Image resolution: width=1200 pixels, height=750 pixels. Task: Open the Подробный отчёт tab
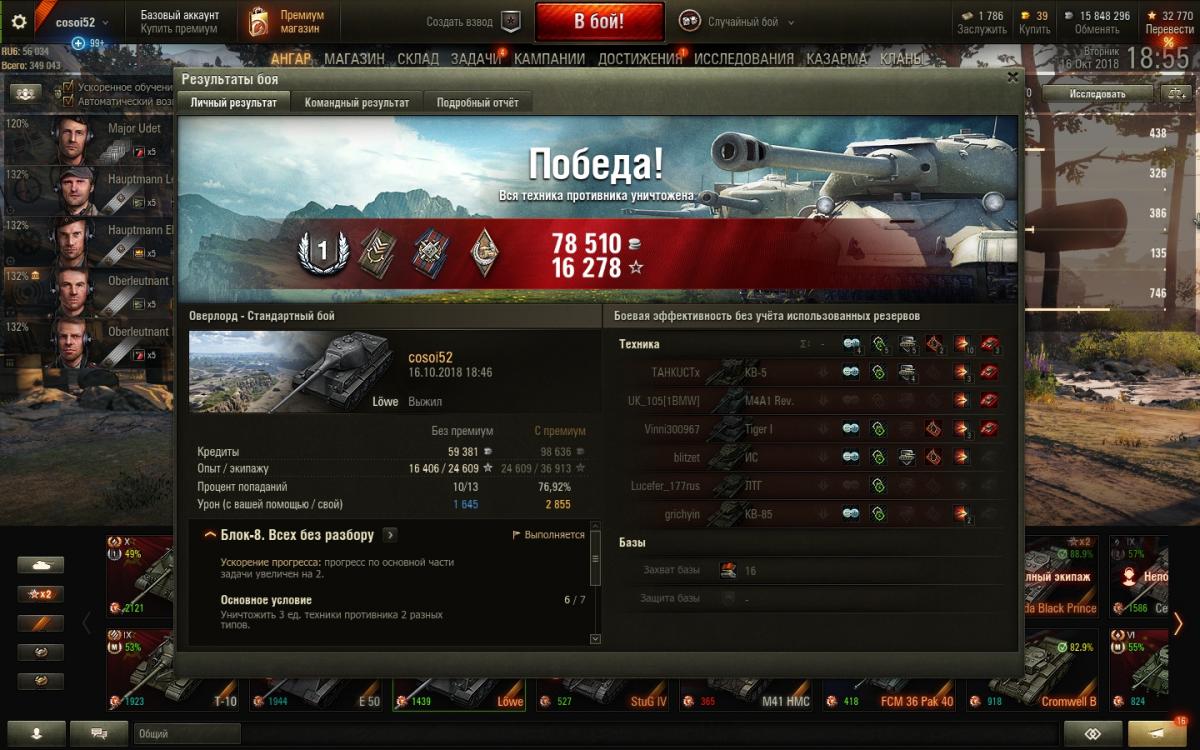(x=478, y=102)
